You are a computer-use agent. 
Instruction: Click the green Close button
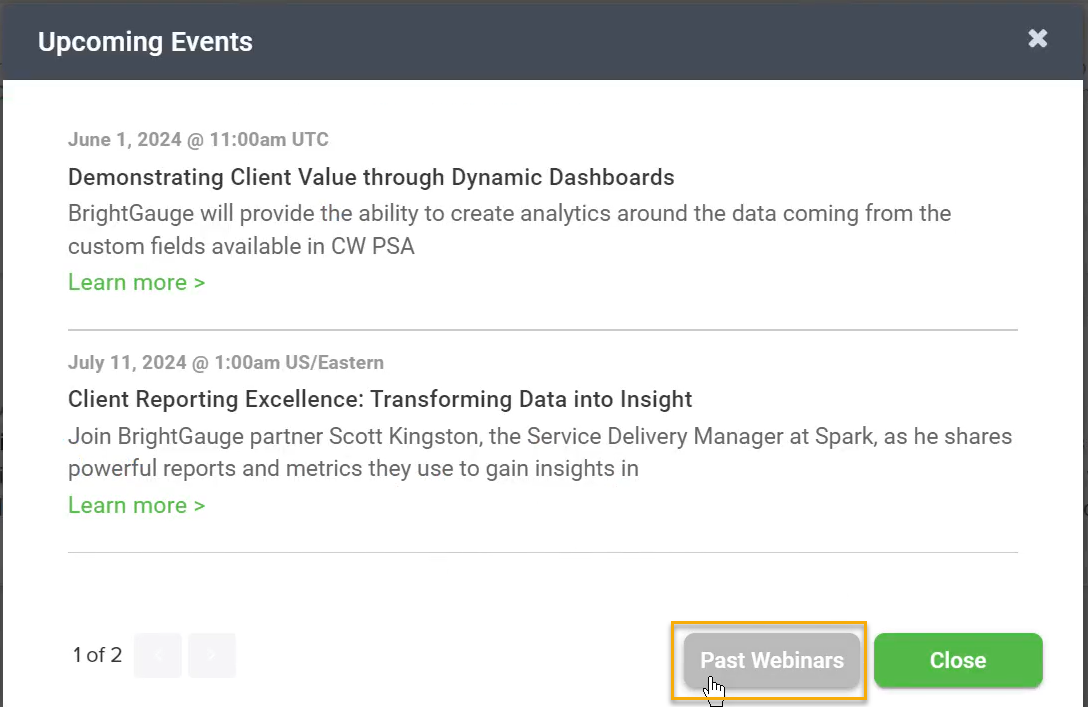coord(958,660)
